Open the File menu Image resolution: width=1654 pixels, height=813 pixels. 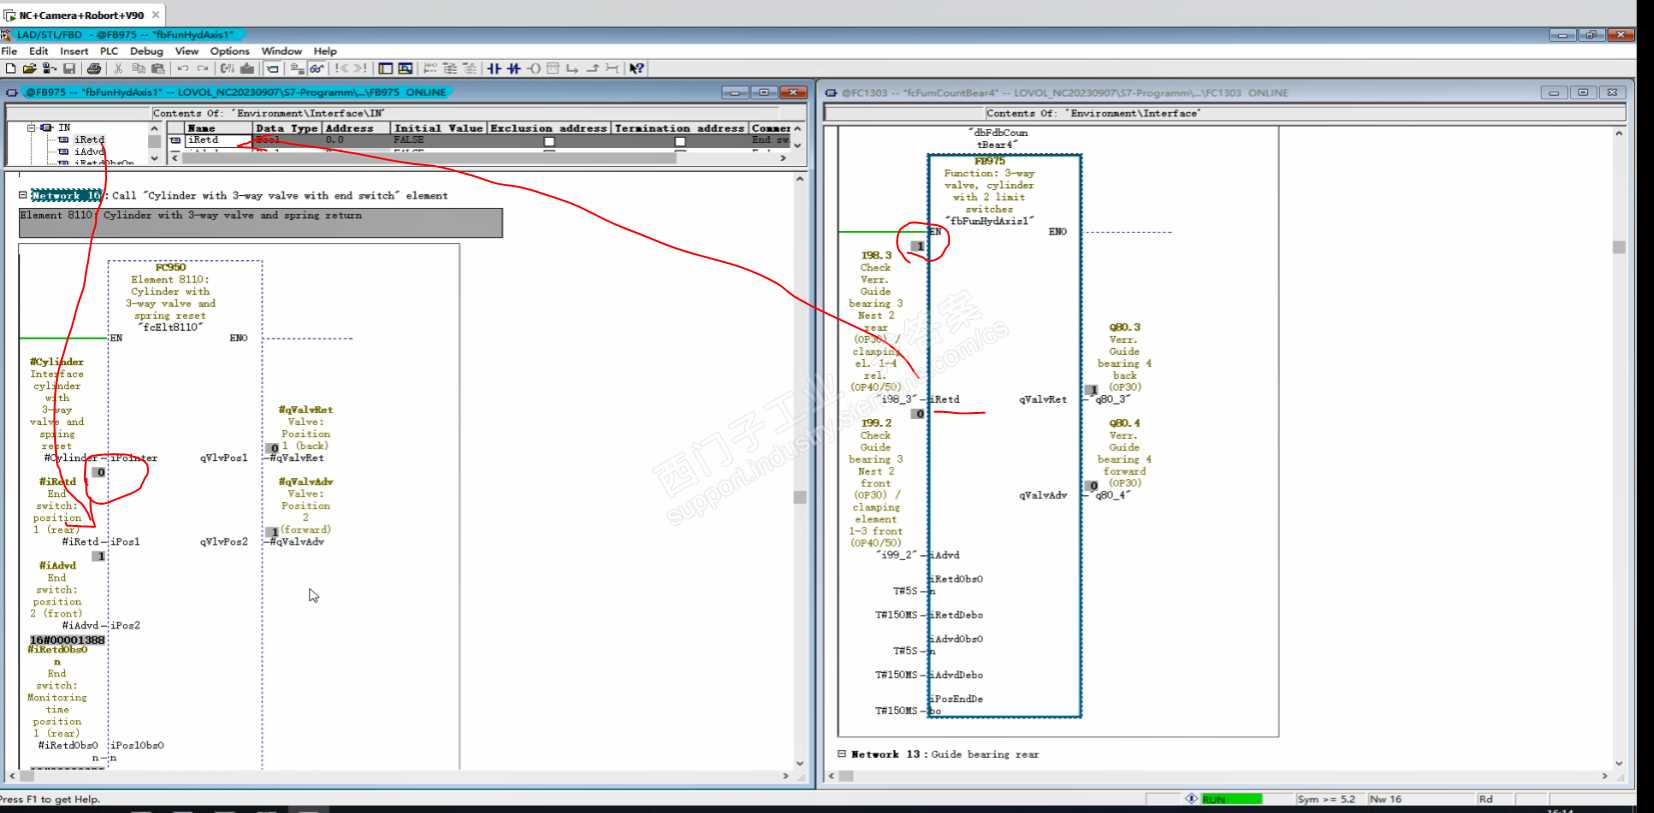[x=9, y=51]
